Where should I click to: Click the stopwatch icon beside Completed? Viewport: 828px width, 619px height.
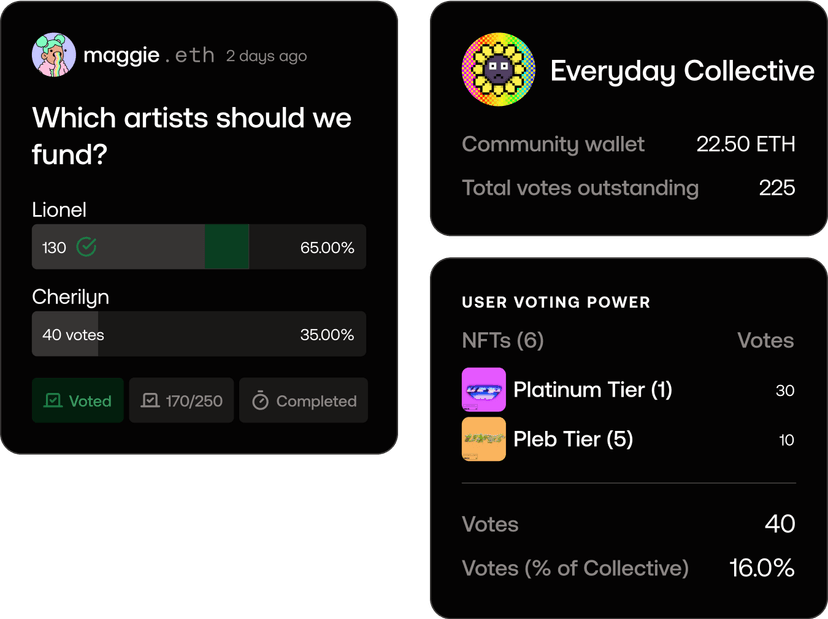[260, 401]
